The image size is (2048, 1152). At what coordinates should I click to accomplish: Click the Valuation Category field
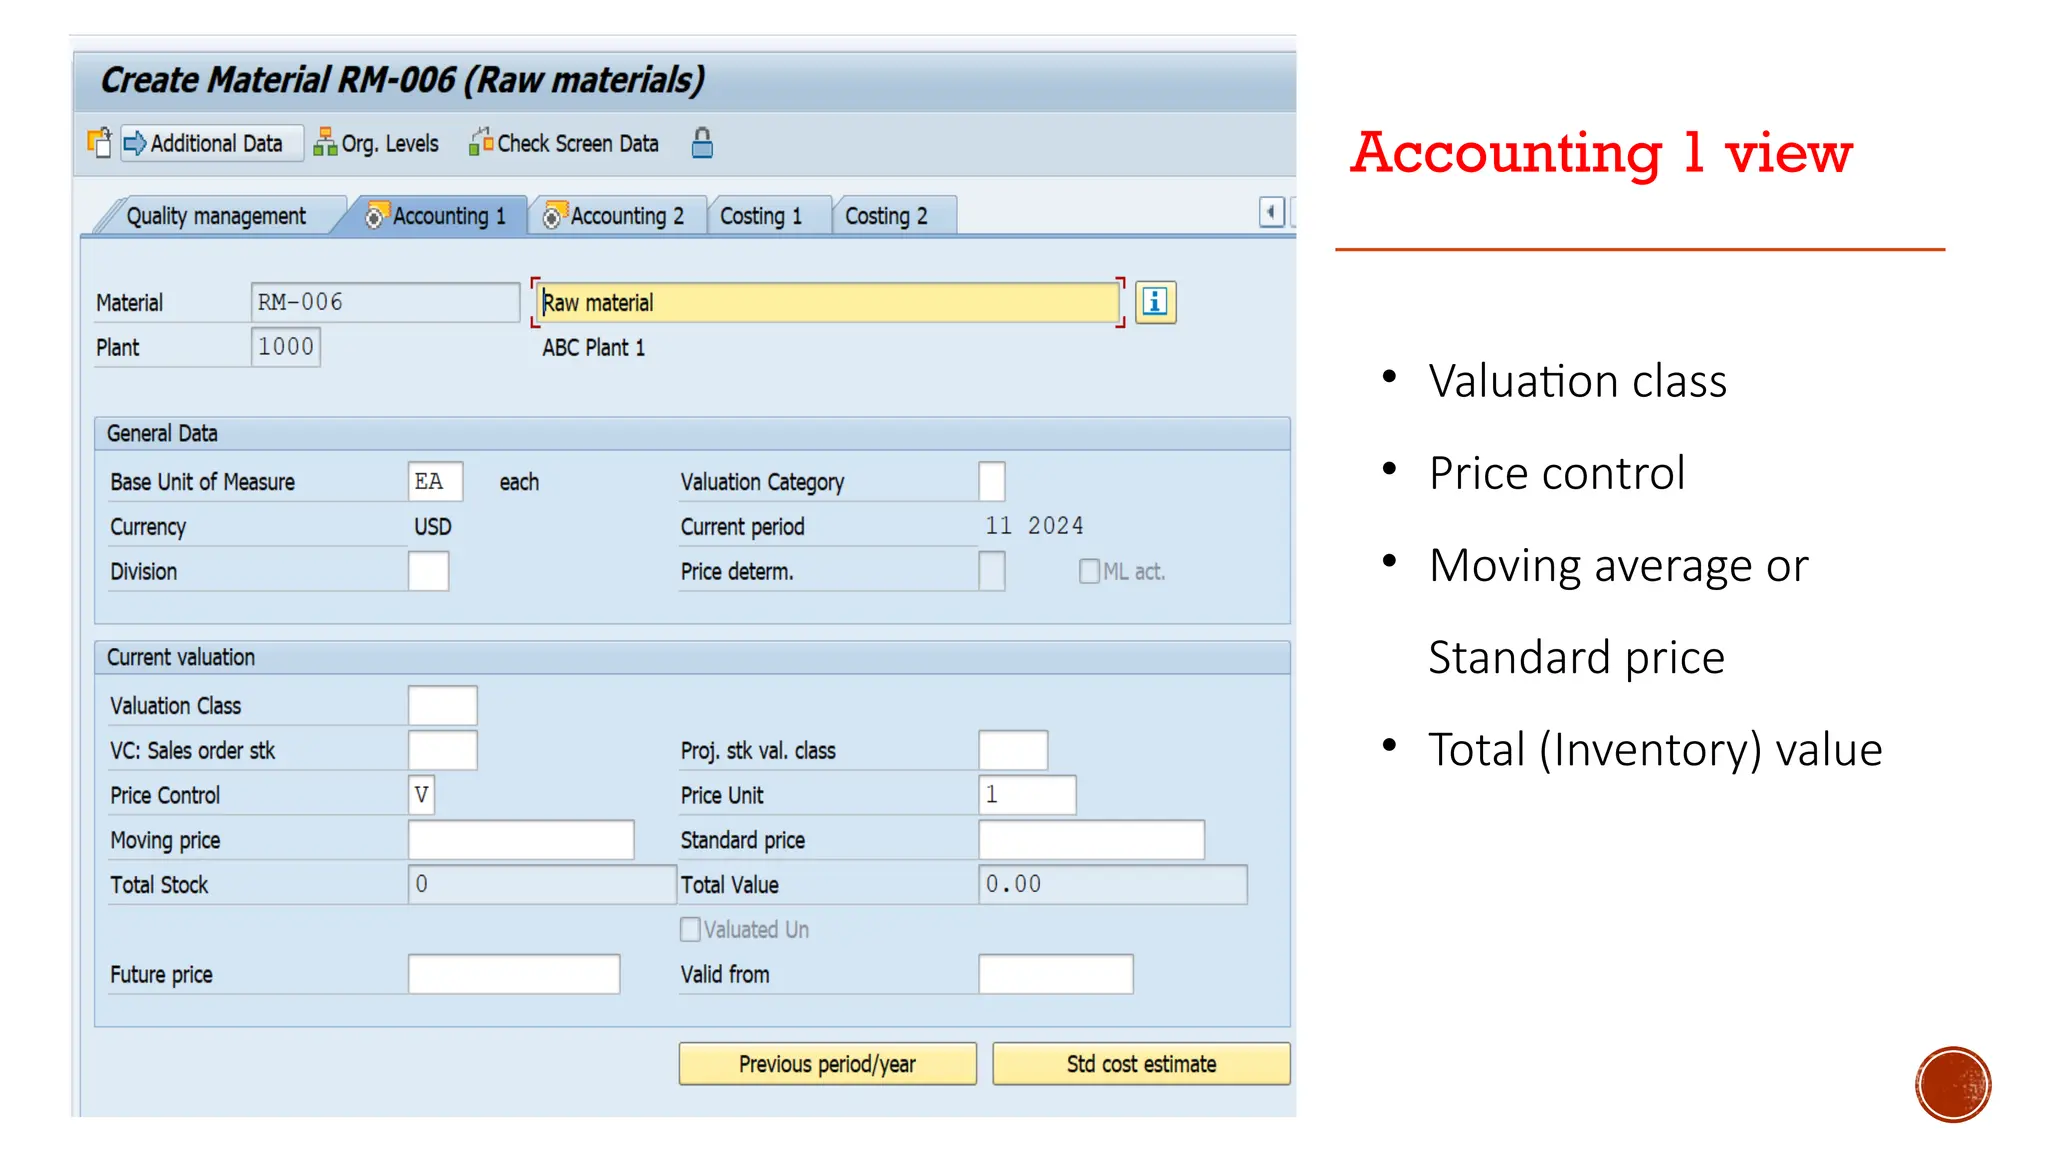(992, 481)
